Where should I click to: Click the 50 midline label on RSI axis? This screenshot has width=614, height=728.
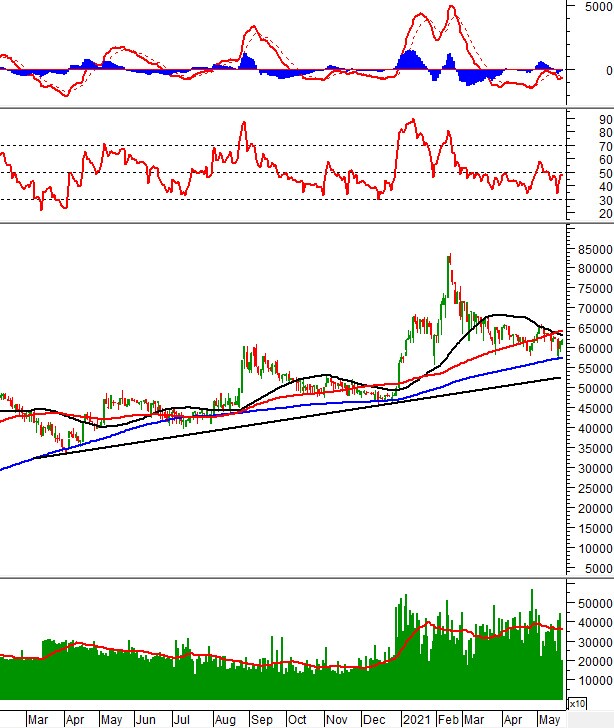click(x=606, y=174)
